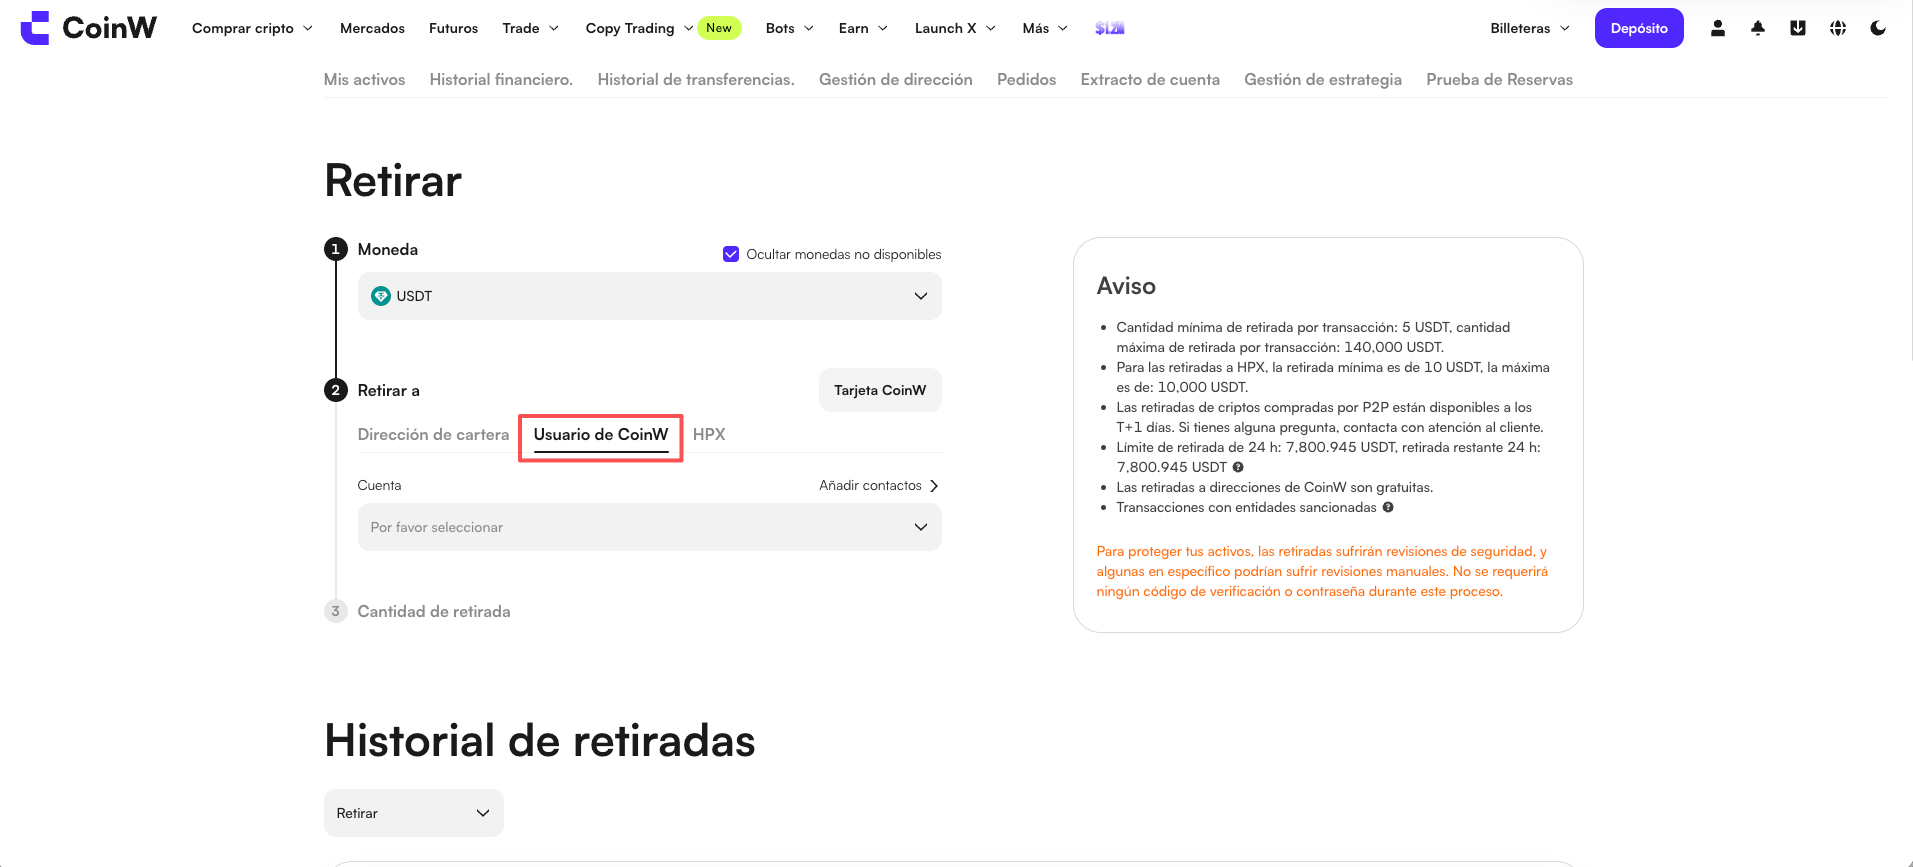The width and height of the screenshot is (1913, 867).
Task: Open the Retirar history filter dropdown
Action: point(414,813)
